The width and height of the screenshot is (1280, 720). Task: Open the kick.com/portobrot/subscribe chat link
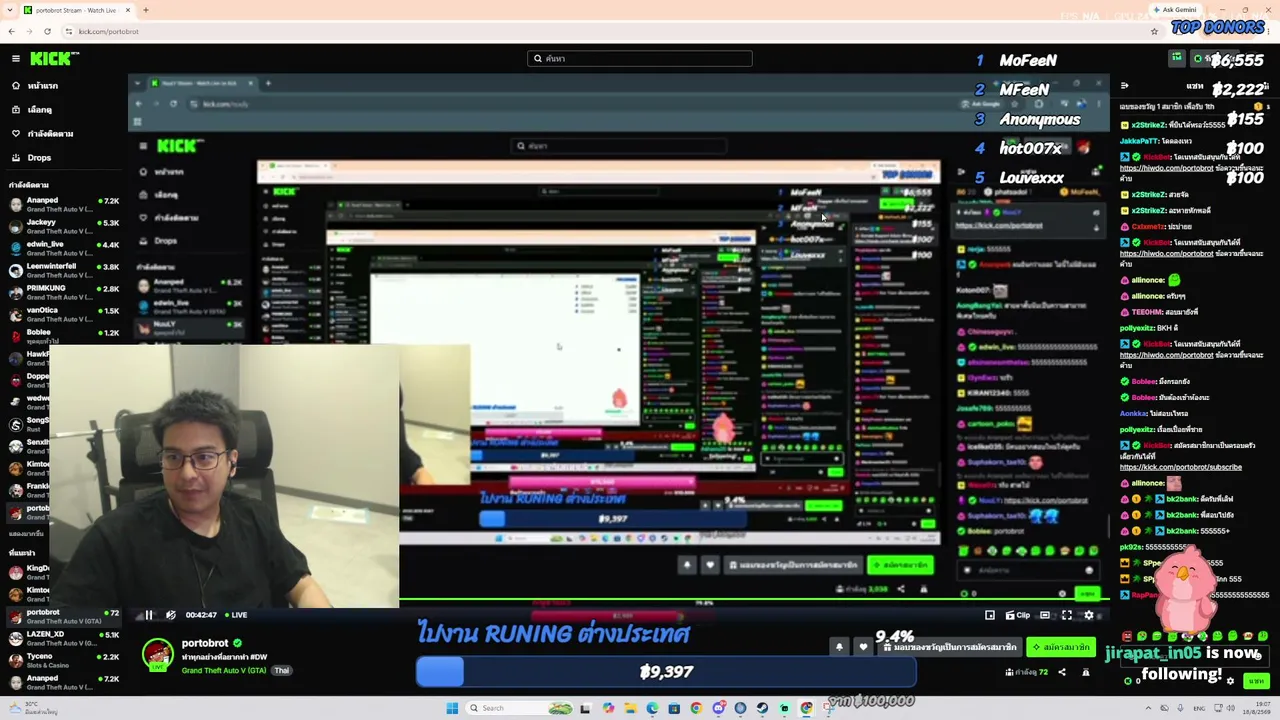(1180, 467)
